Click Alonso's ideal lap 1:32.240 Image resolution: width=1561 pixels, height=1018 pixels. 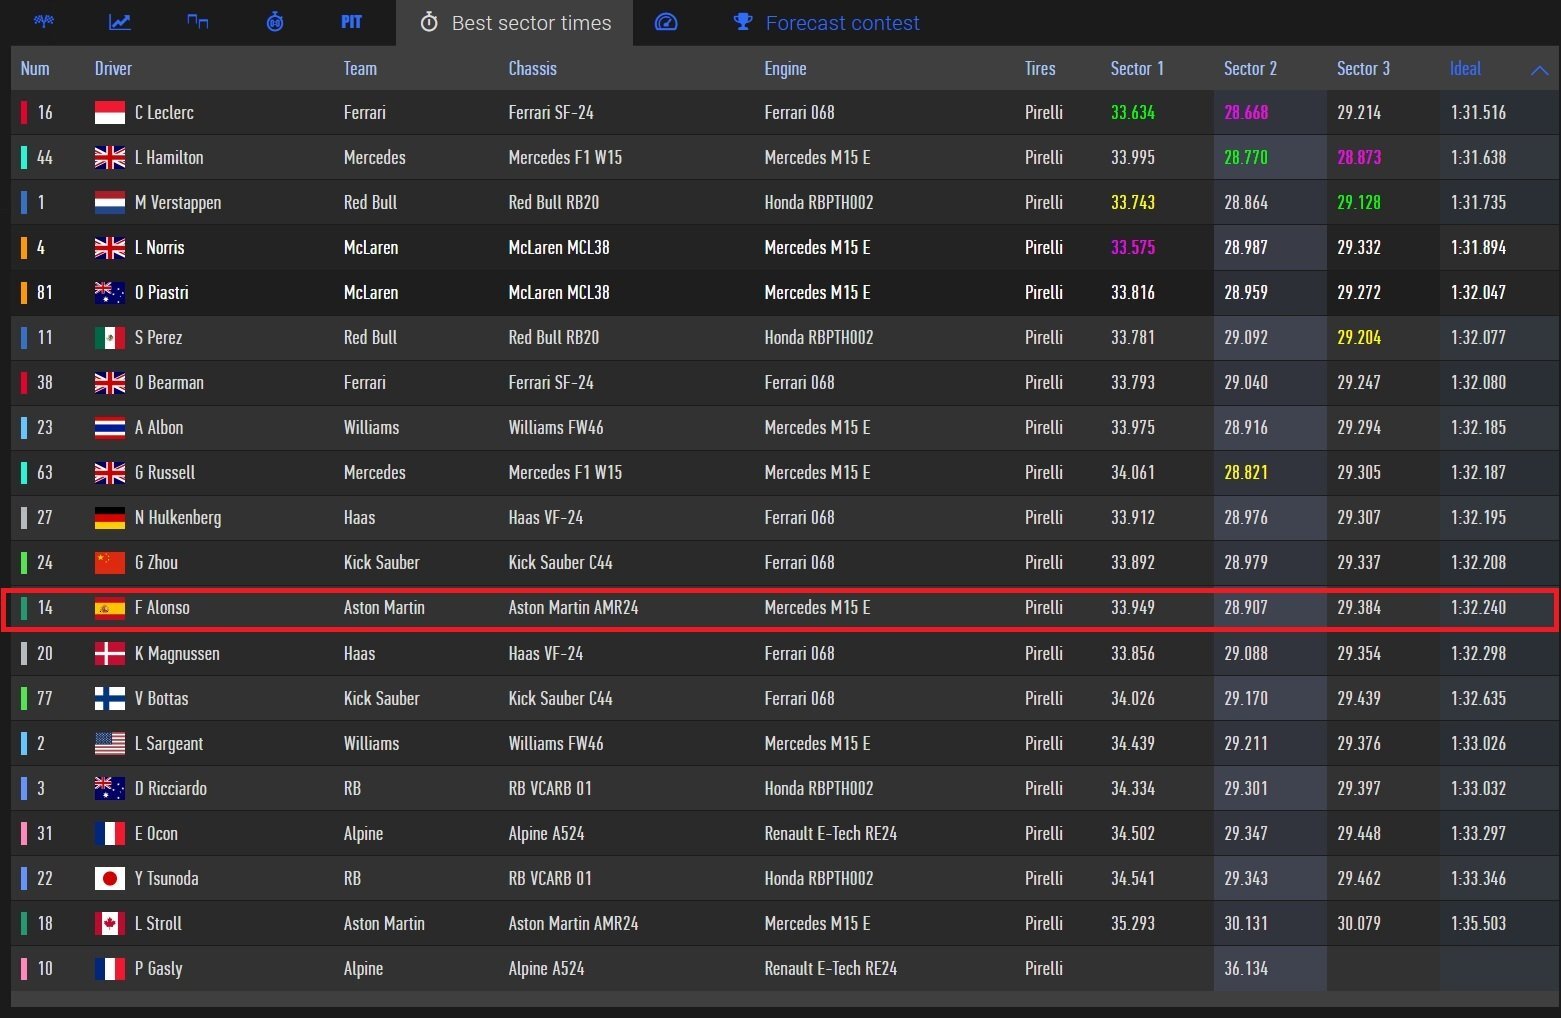coord(1478,607)
